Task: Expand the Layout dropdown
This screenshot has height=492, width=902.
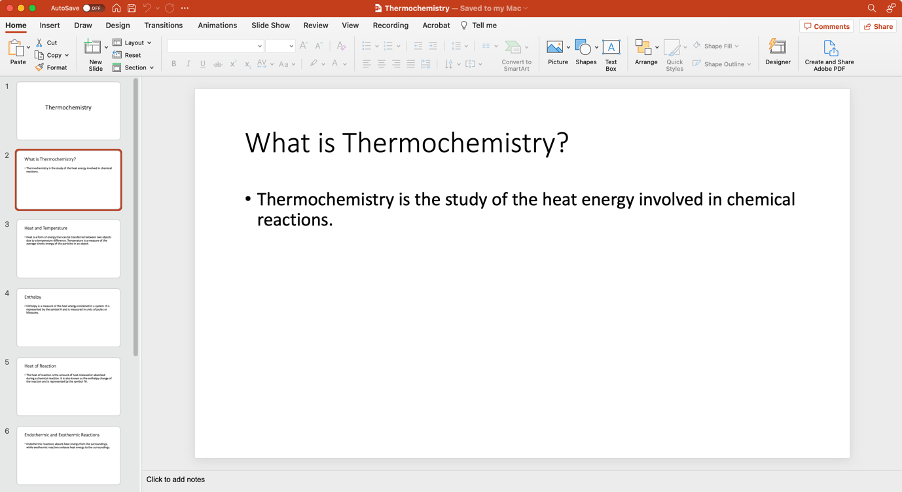Action: click(149, 43)
